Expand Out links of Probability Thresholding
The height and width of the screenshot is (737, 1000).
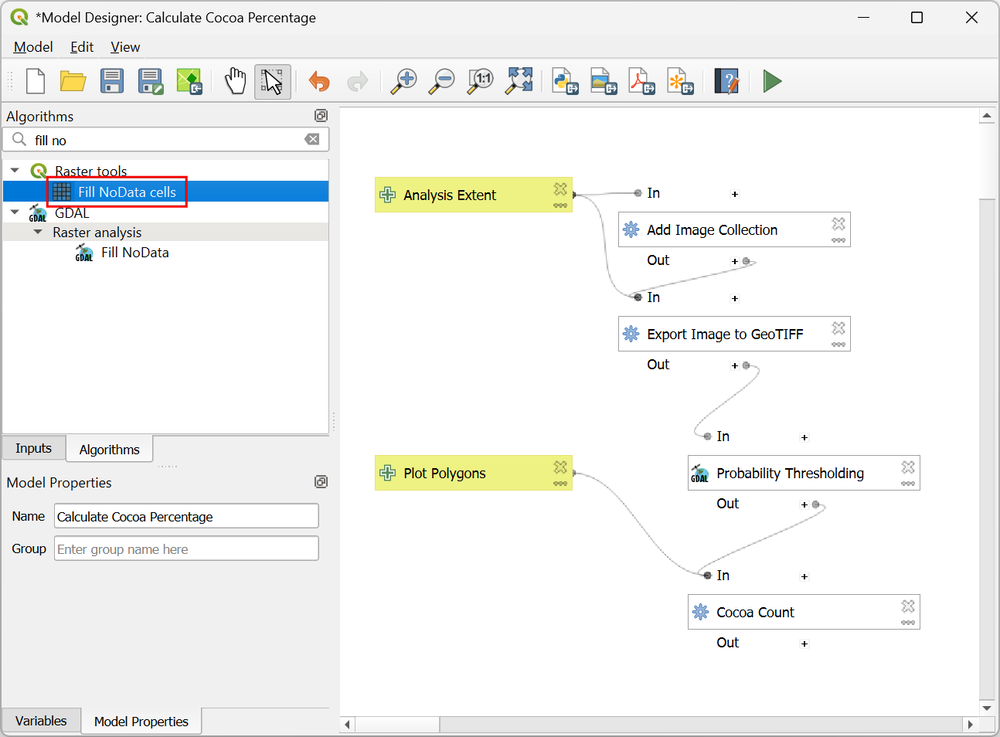804,505
